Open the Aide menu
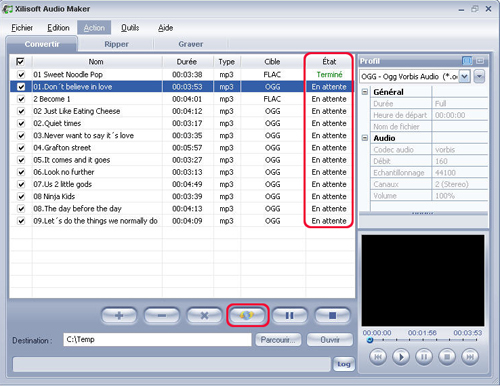 point(165,28)
